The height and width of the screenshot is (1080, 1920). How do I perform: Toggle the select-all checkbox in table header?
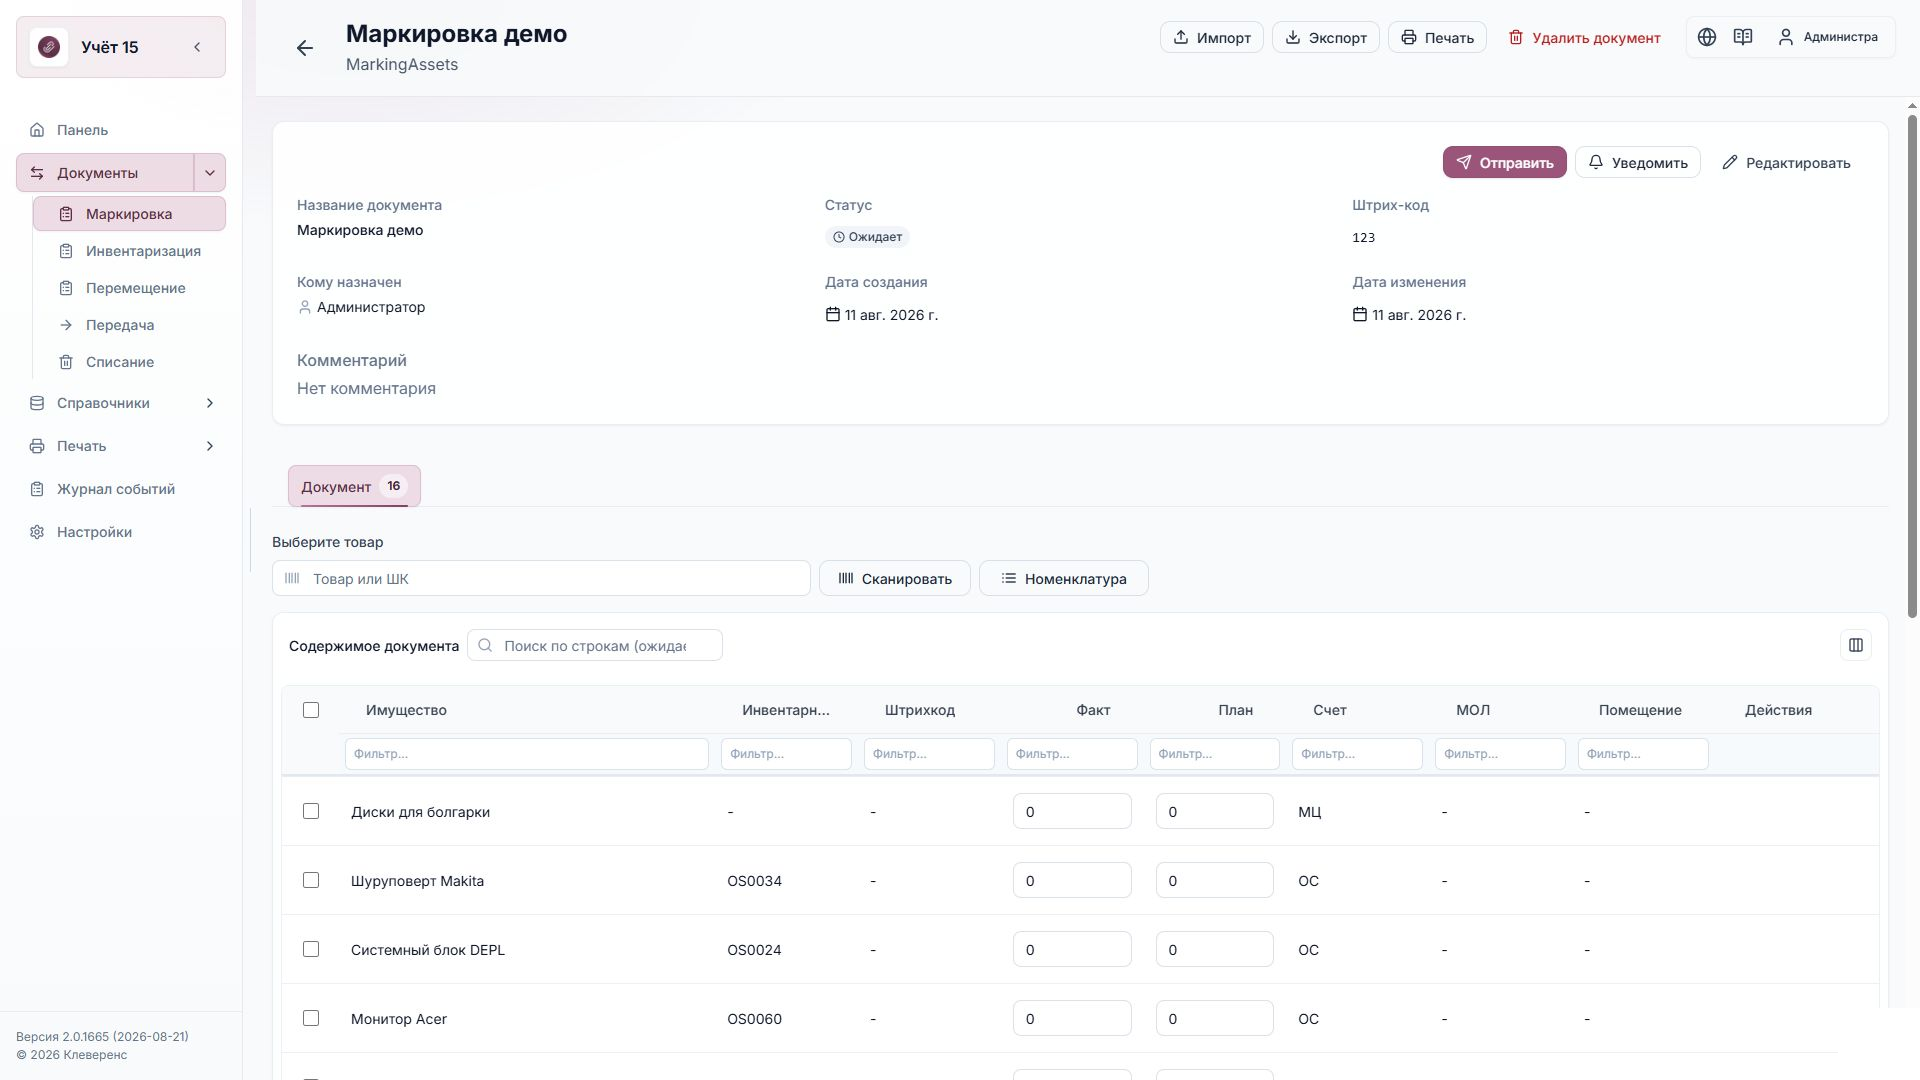pos(311,710)
